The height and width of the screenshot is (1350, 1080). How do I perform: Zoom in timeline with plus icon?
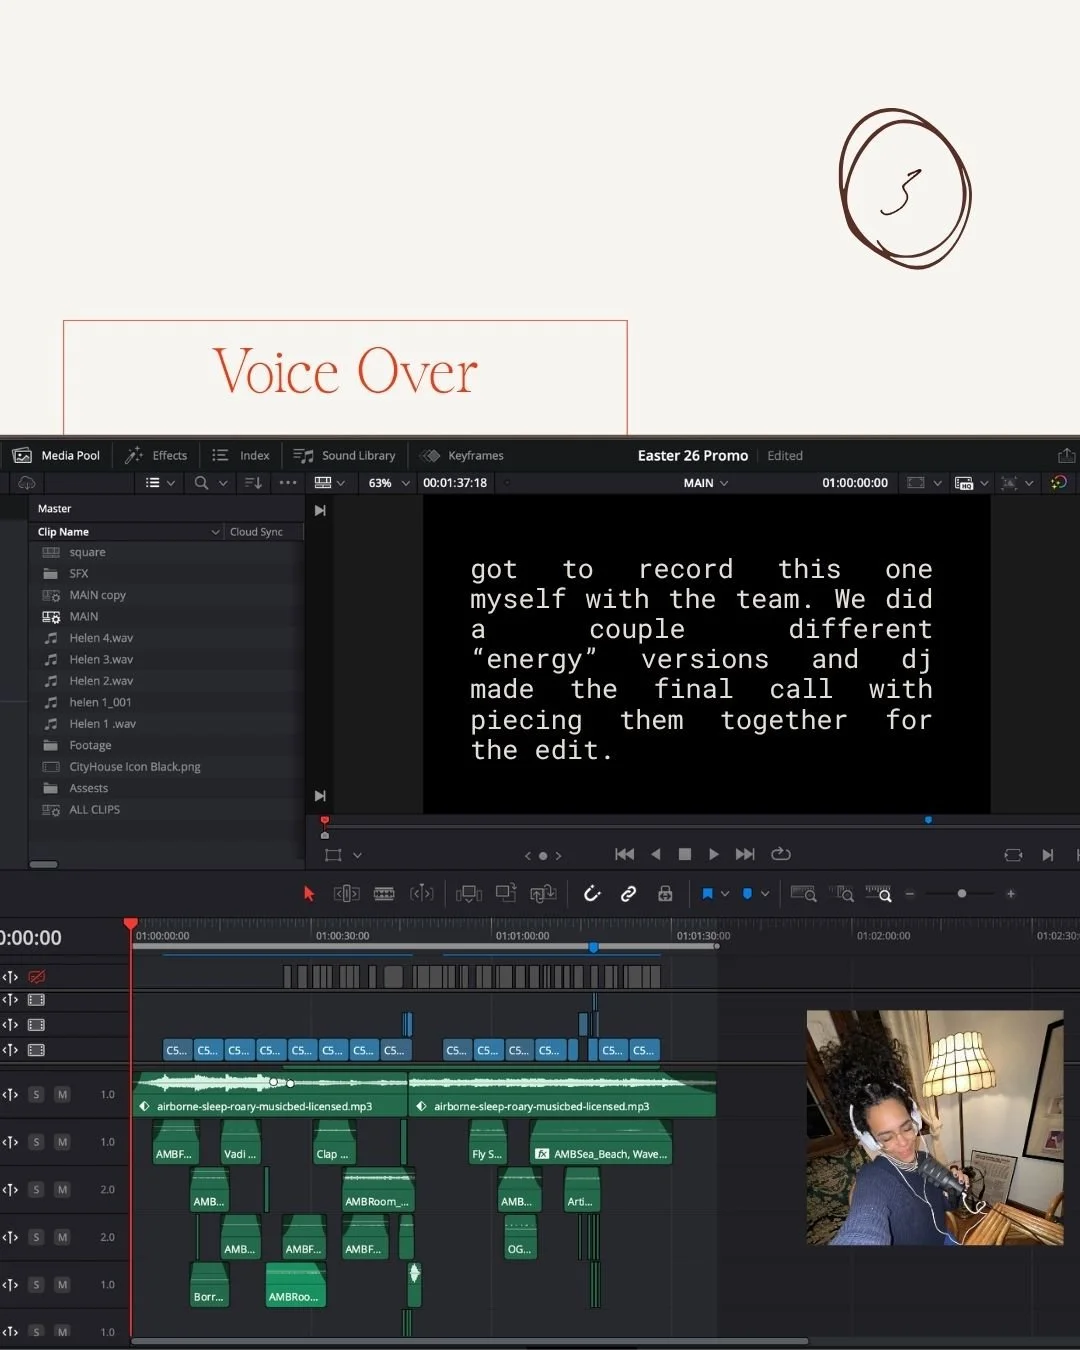(x=1011, y=894)
